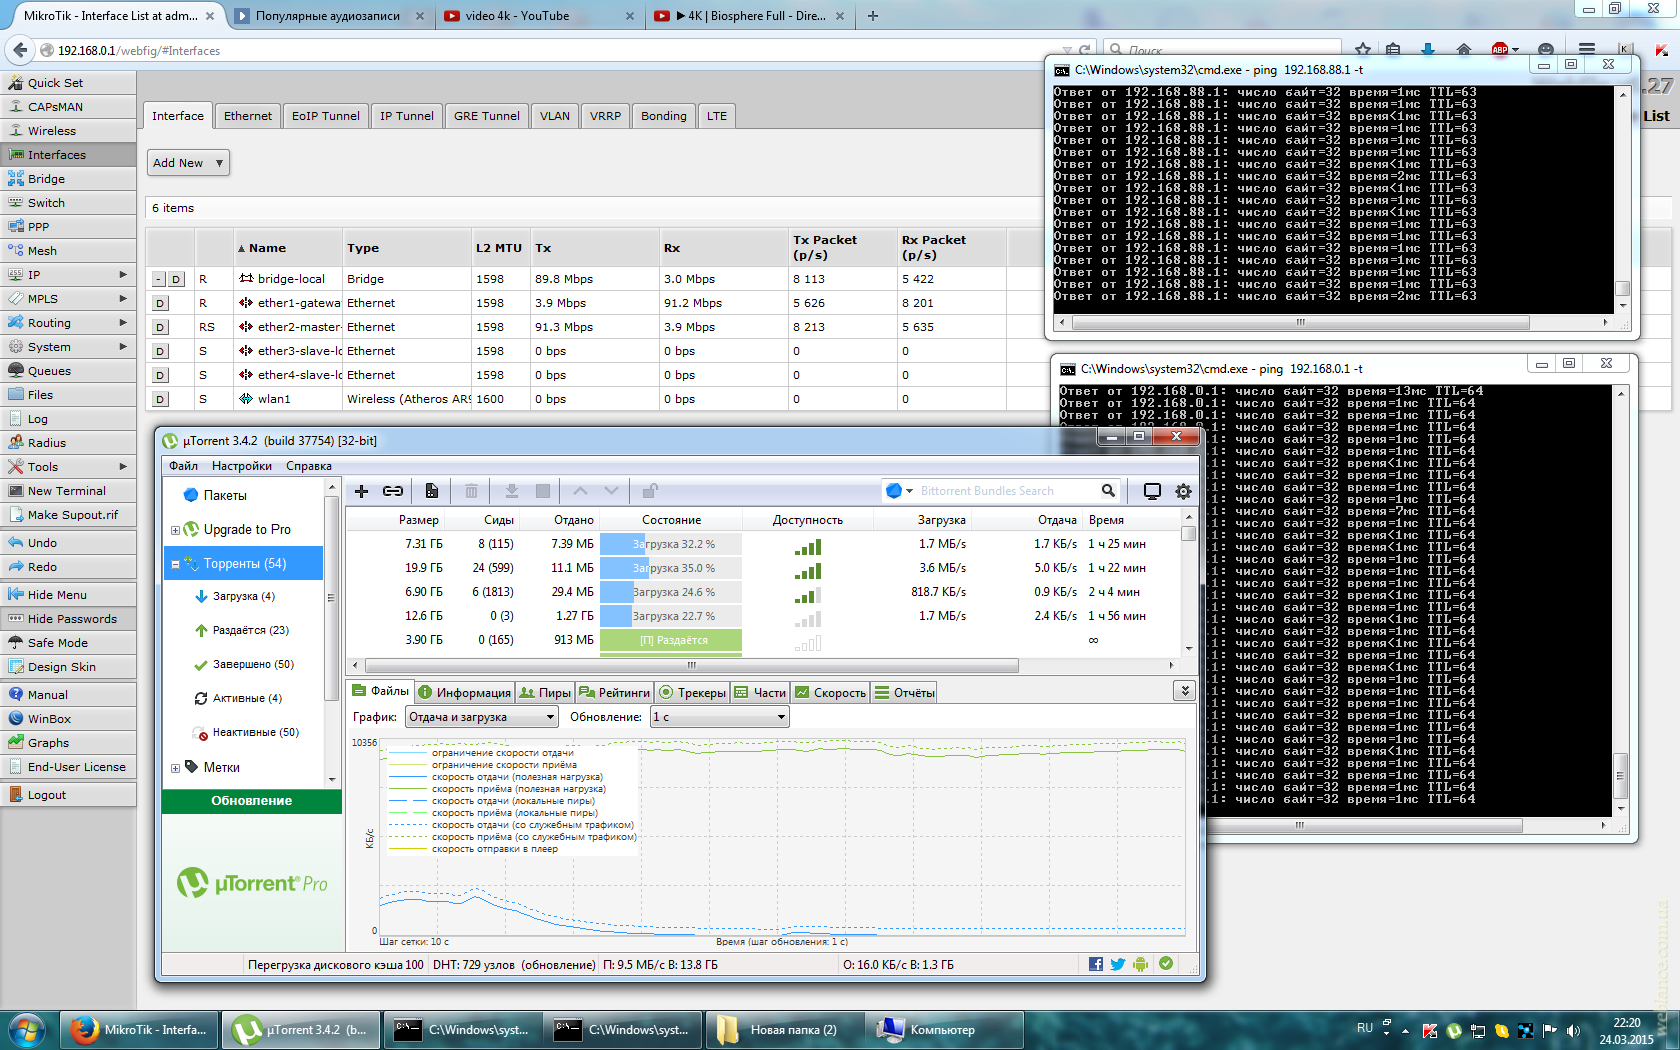The width and height of the screenshot is (1680, 1050).
Task: Click the remove torrent trash icon
Action: pyautogui.click(x=471, y=491)
